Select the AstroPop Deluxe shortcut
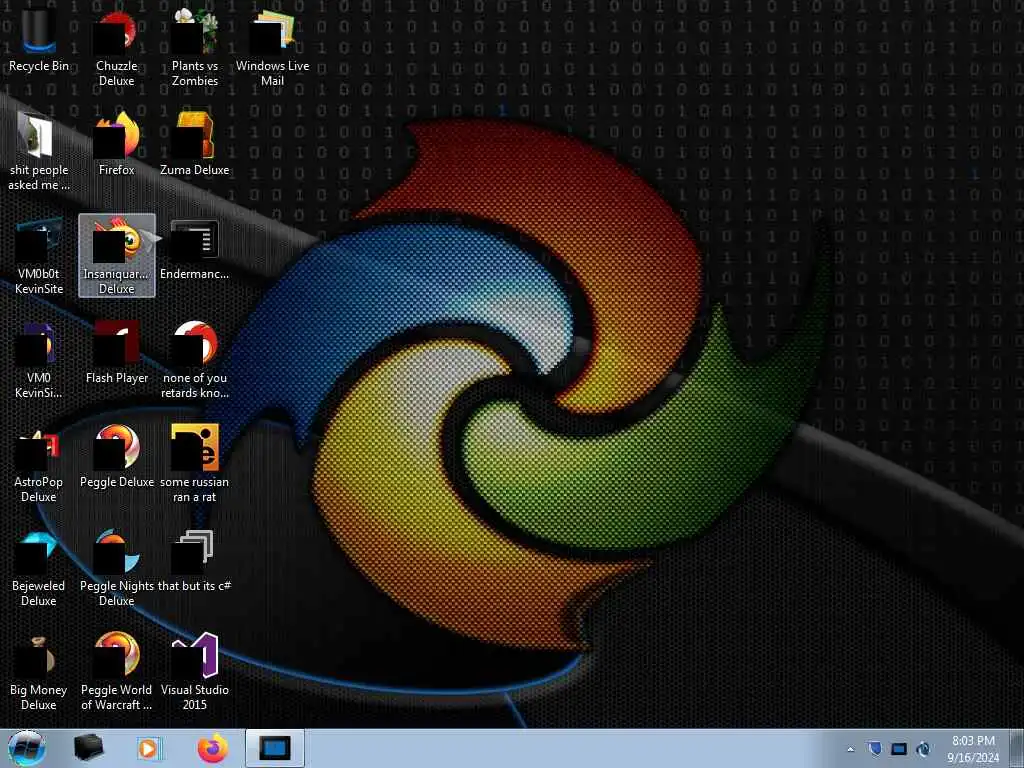 [x=39, y=463]
